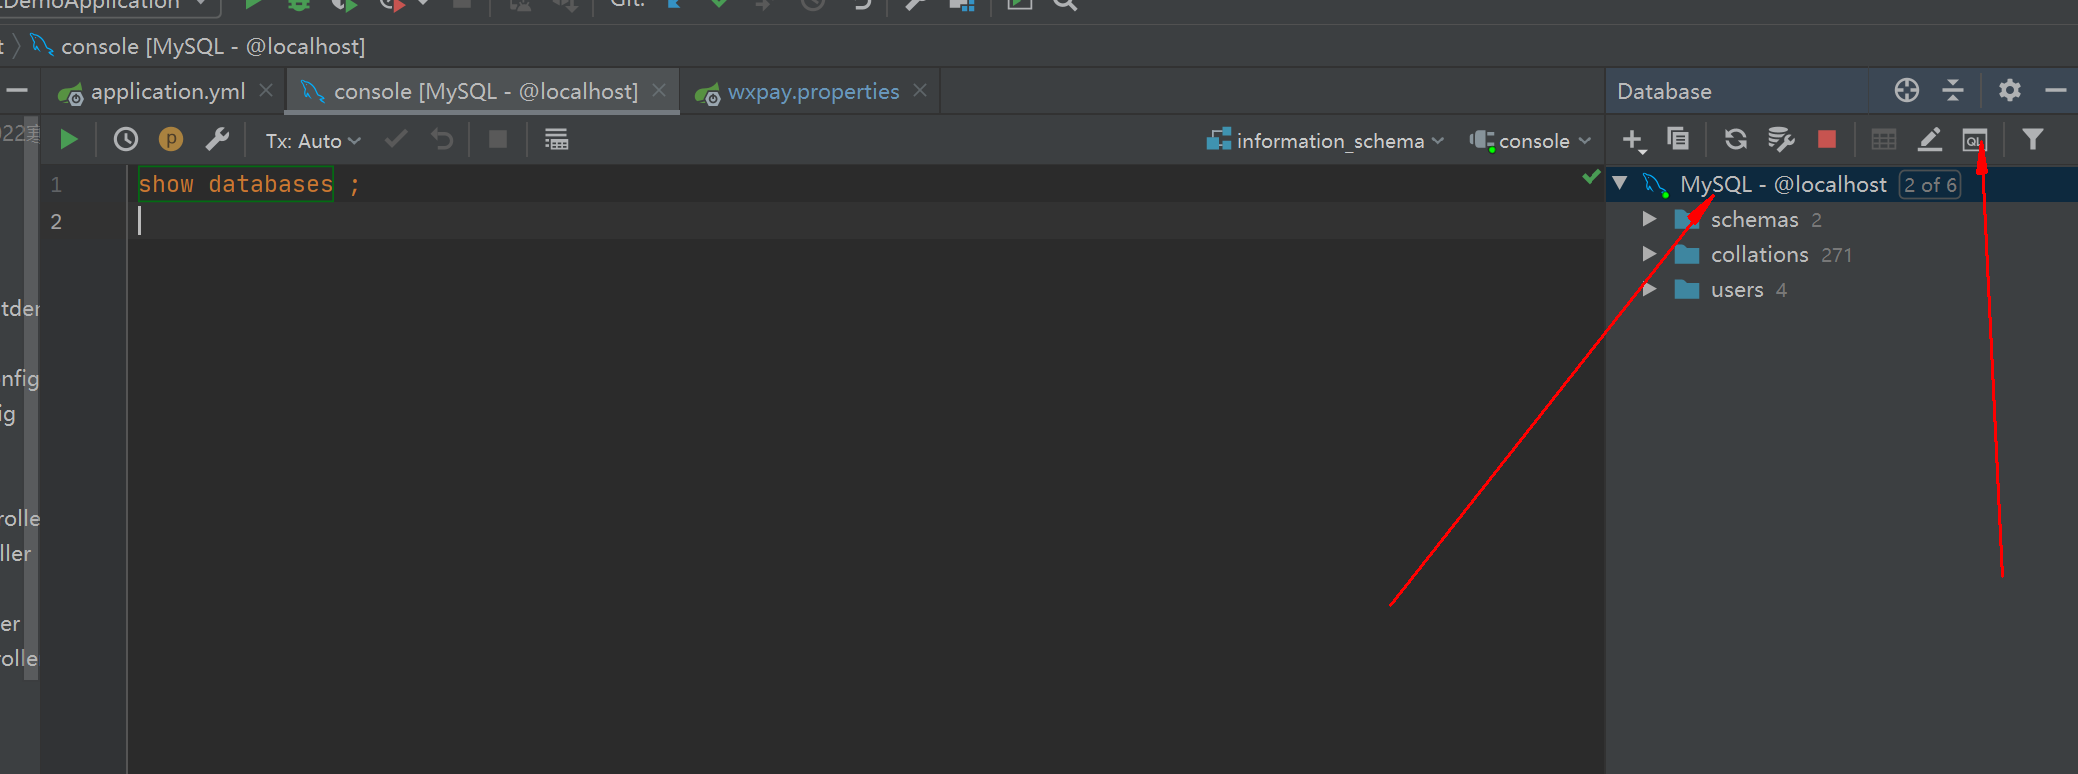Open query console with QL icon
The width and height of the screenshot is (2078, 774).
pyautogui.click(x=1975, y=140)
